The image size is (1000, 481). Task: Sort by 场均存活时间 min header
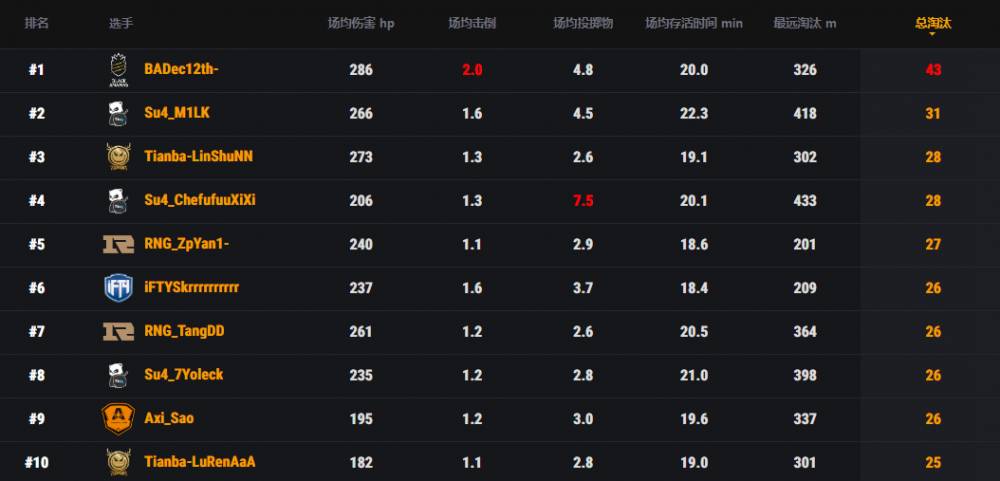pos(694,23)
